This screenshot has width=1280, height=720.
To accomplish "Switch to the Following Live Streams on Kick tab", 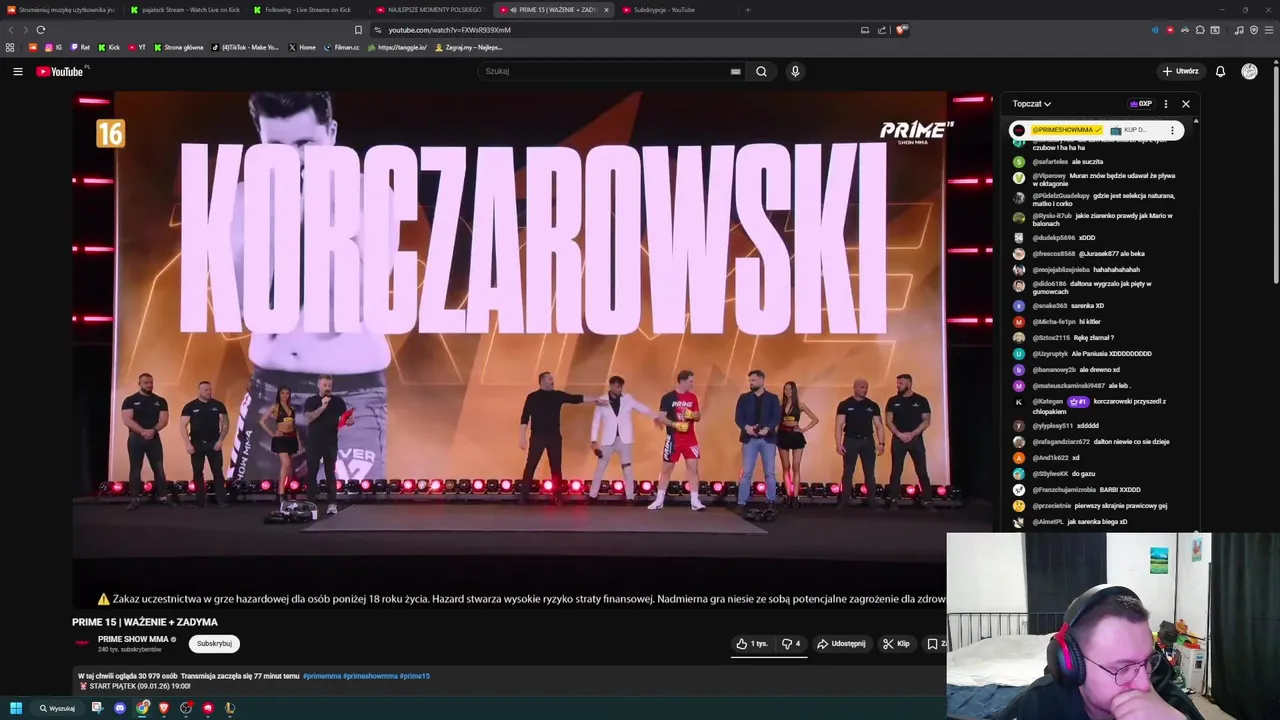I will (x=306, y=10).
